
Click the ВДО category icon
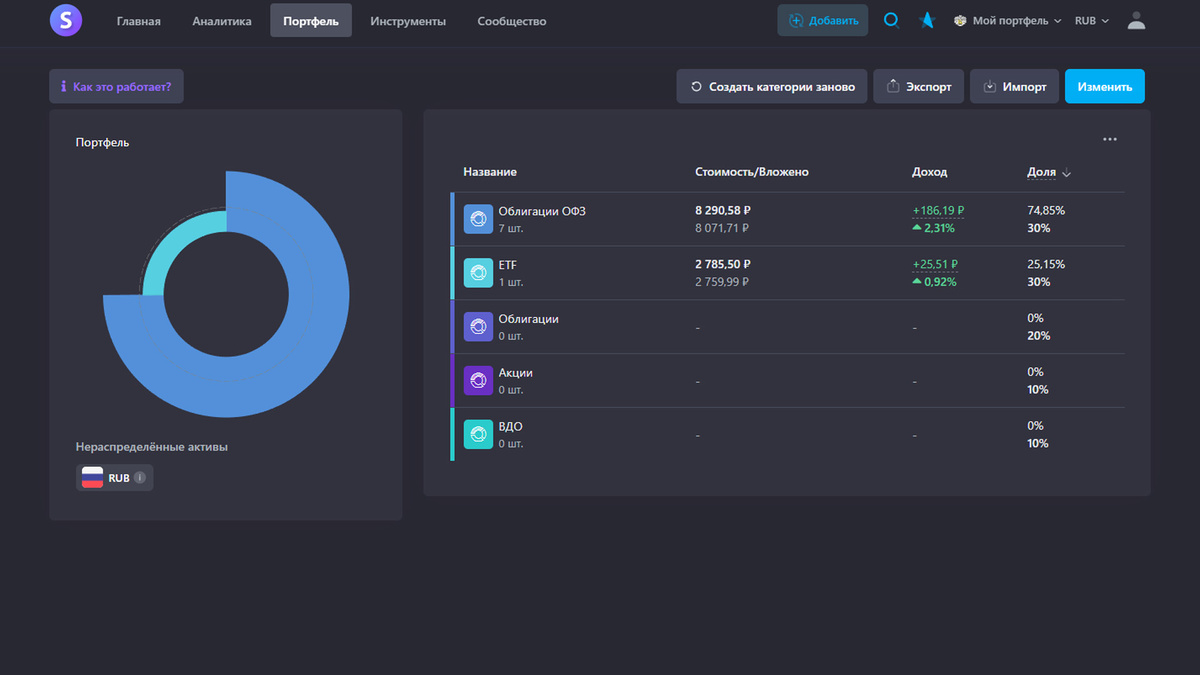(x=478, y=434)
